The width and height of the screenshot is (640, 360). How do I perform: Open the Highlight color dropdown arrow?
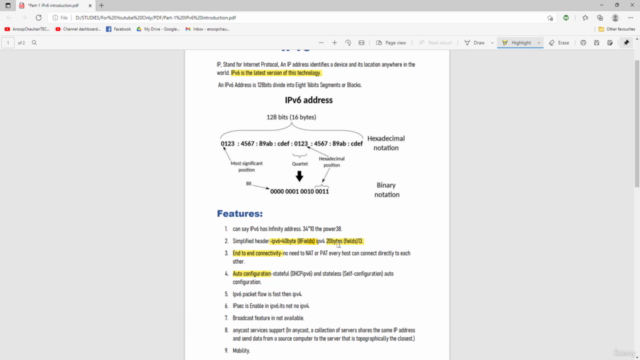point(539,43)
